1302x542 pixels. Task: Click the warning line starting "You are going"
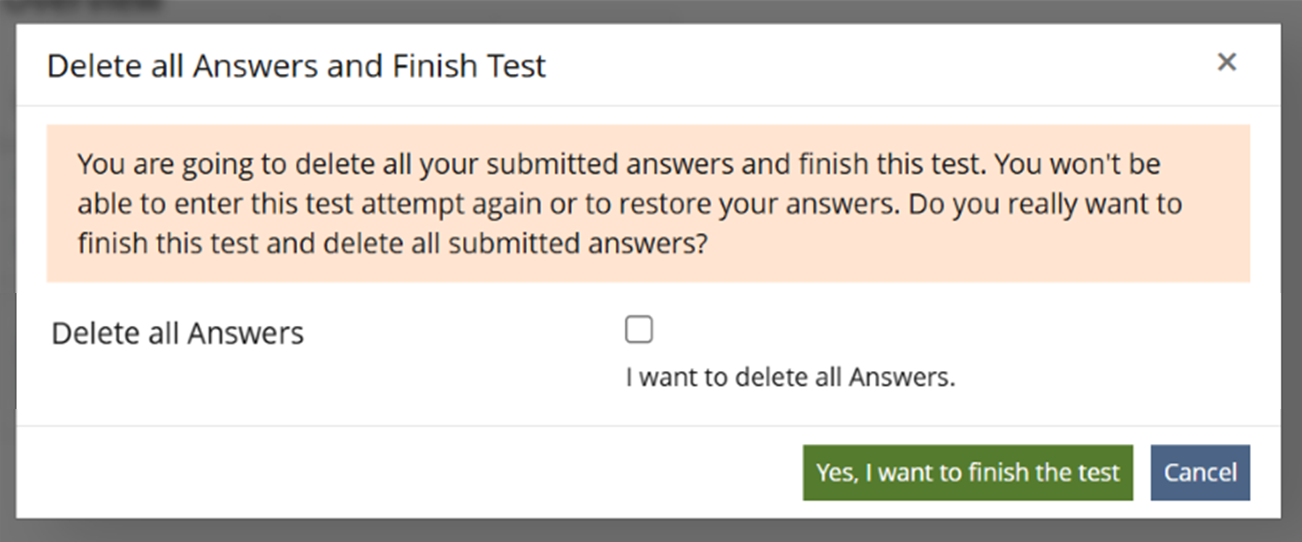pos(618,163)
